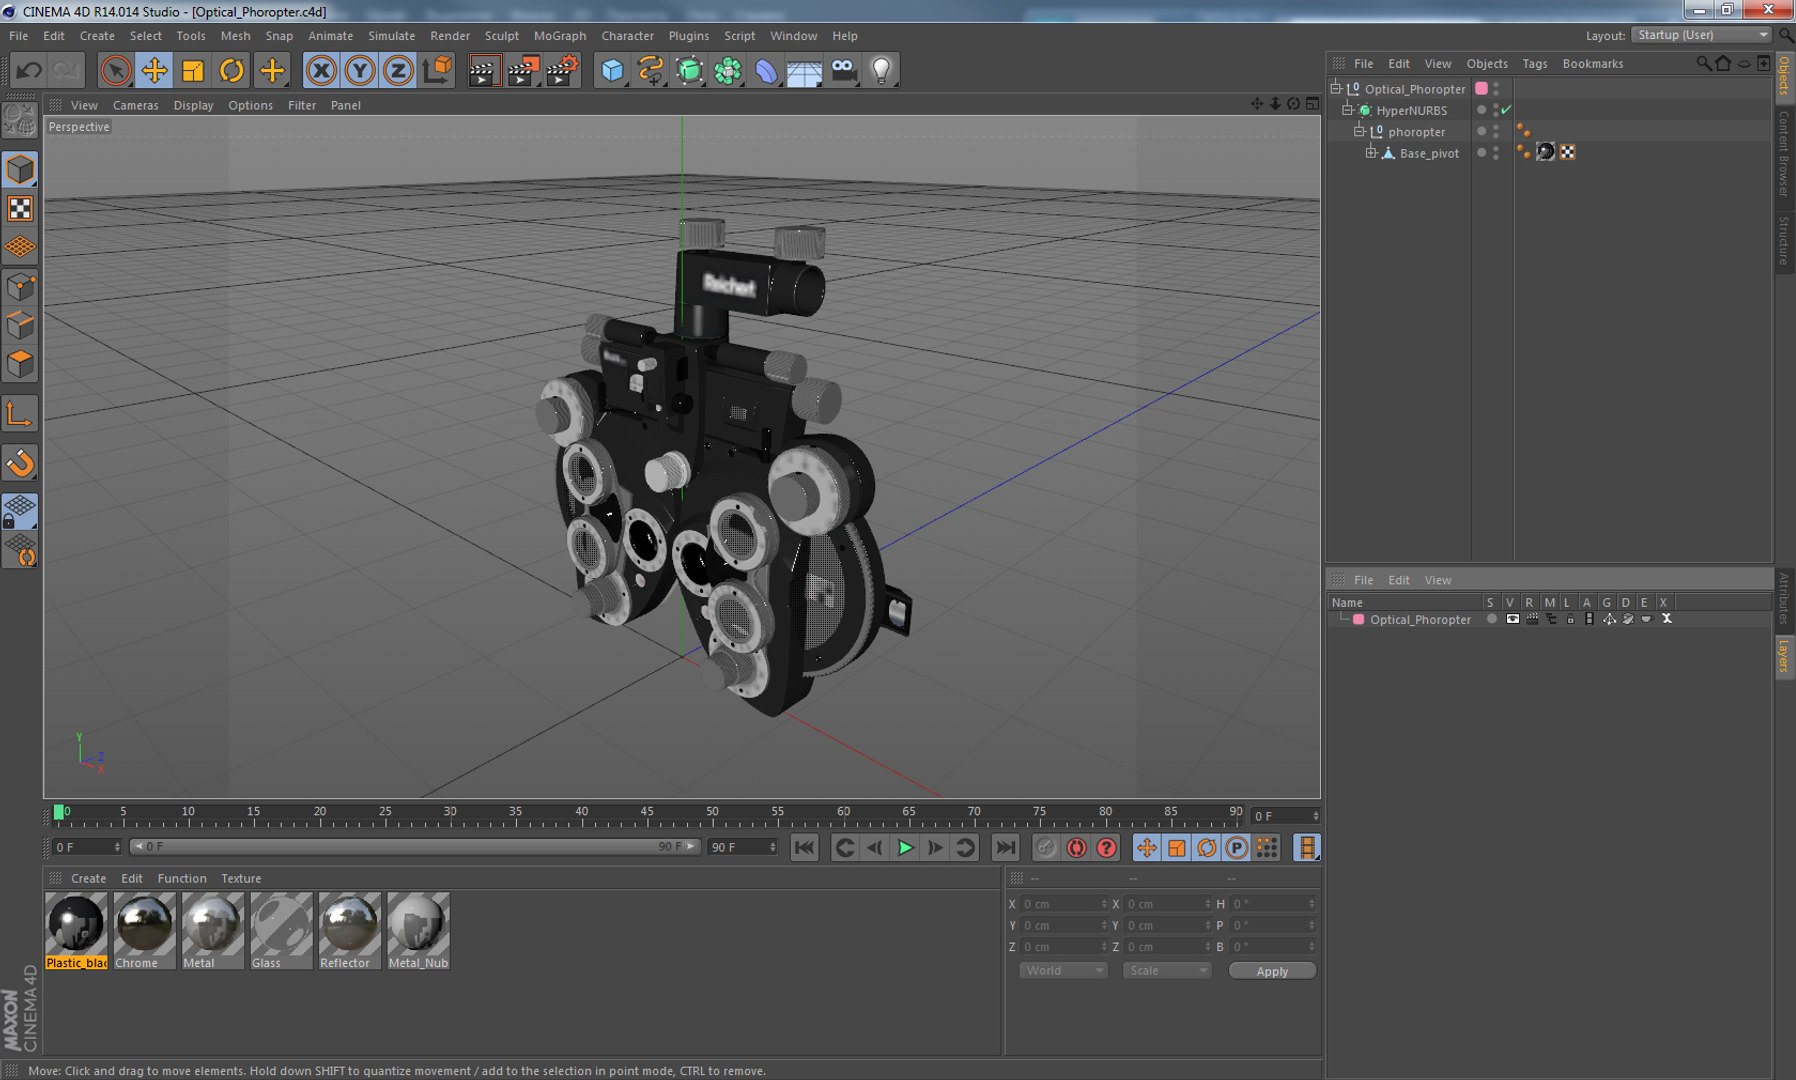Open the spline tools icon
1796x1080 pixels.
coord(651,70)
